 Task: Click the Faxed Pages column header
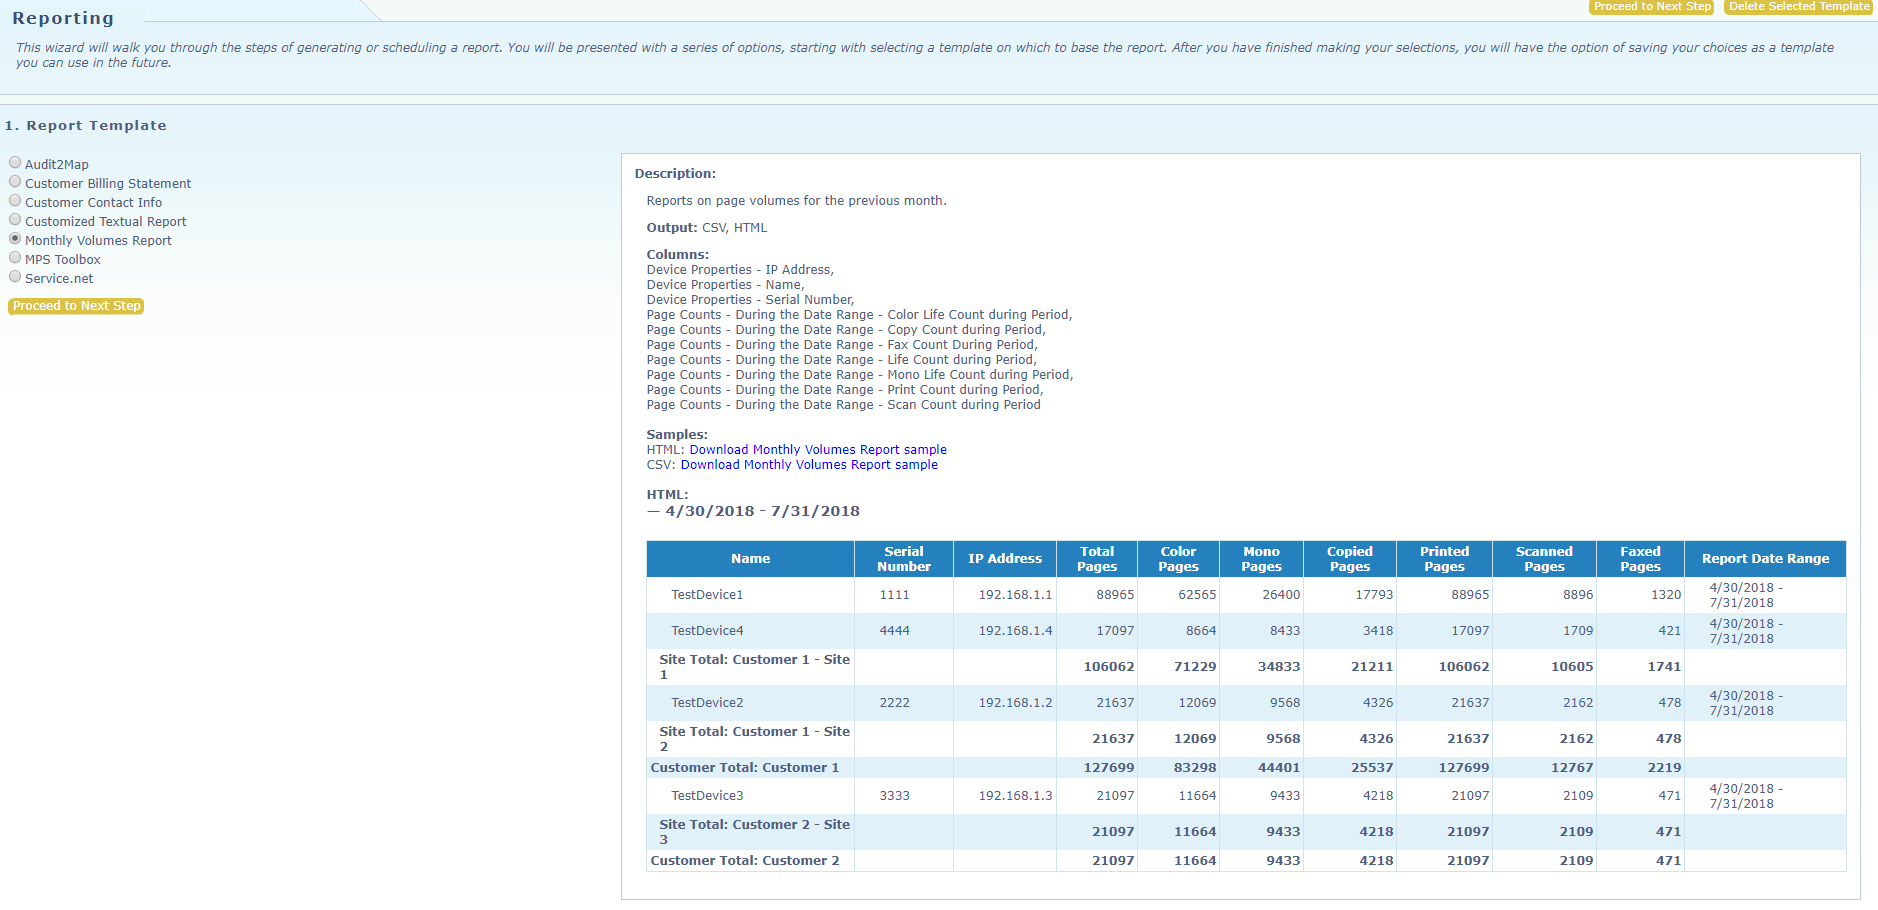1640,559
